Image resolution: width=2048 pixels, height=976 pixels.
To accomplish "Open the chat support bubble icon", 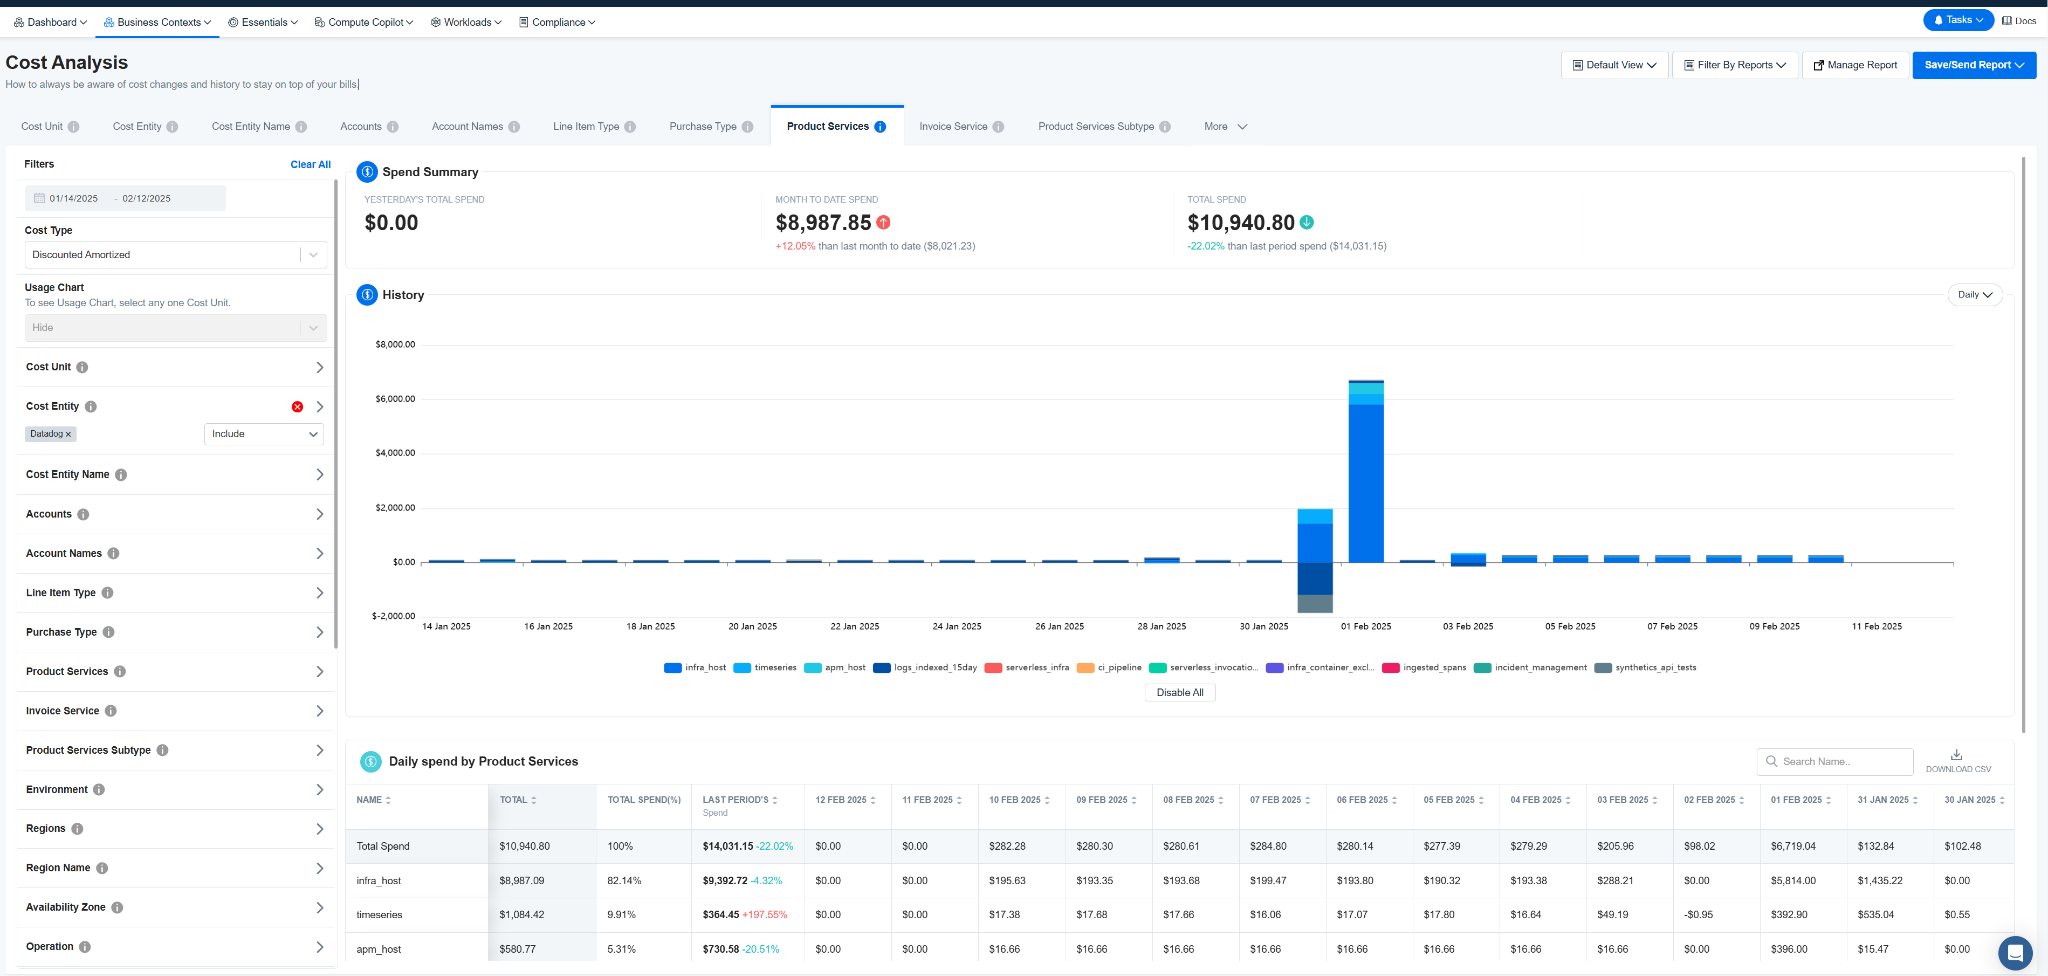I will (x=2015, y=953).
